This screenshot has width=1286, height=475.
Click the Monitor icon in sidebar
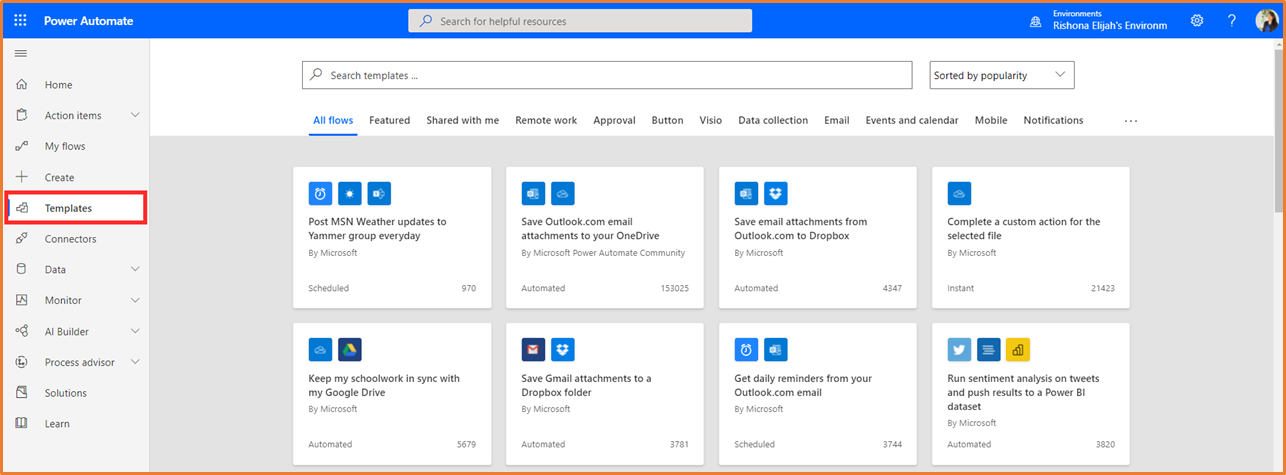click(x=22, y=300)
